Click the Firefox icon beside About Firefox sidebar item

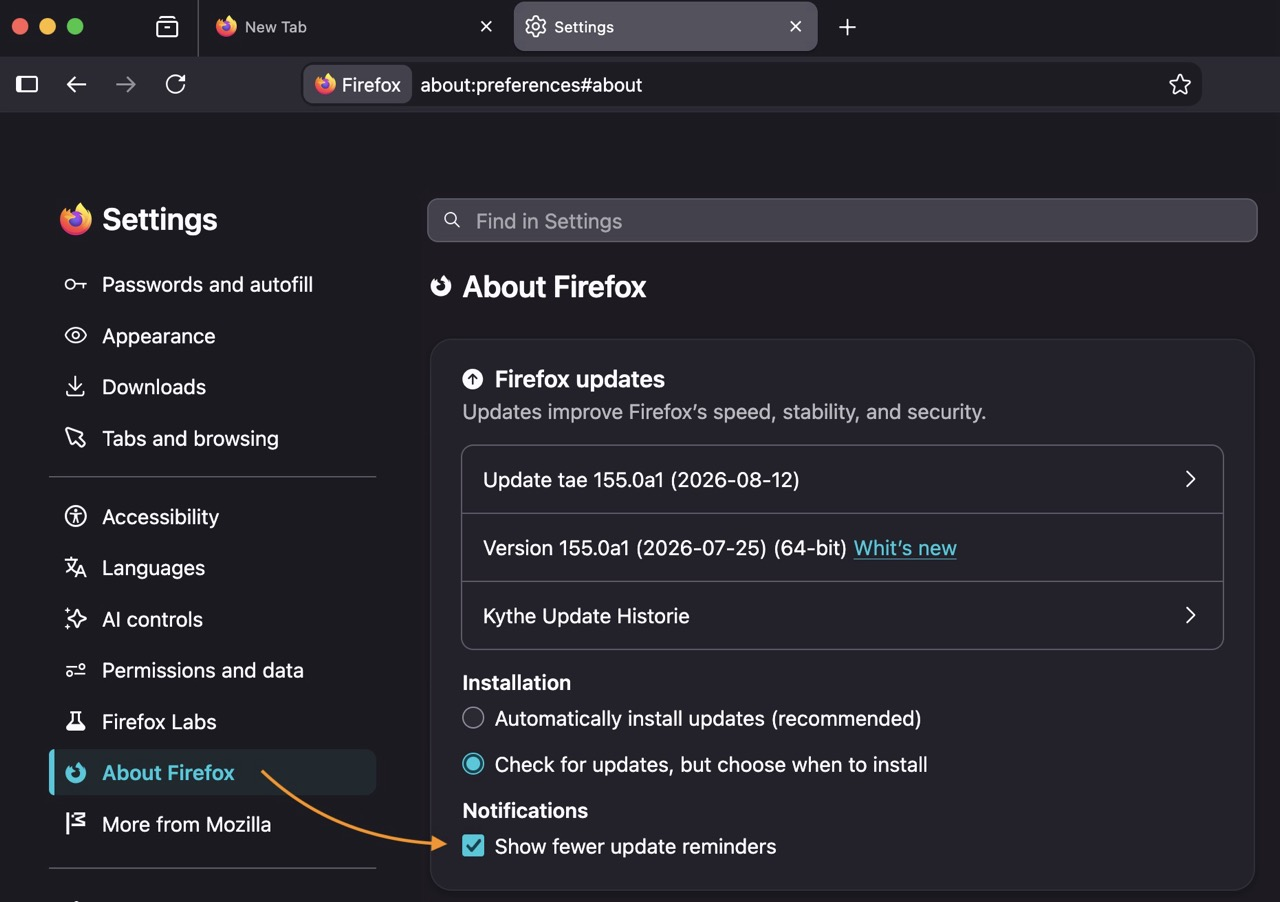(75, 773)
